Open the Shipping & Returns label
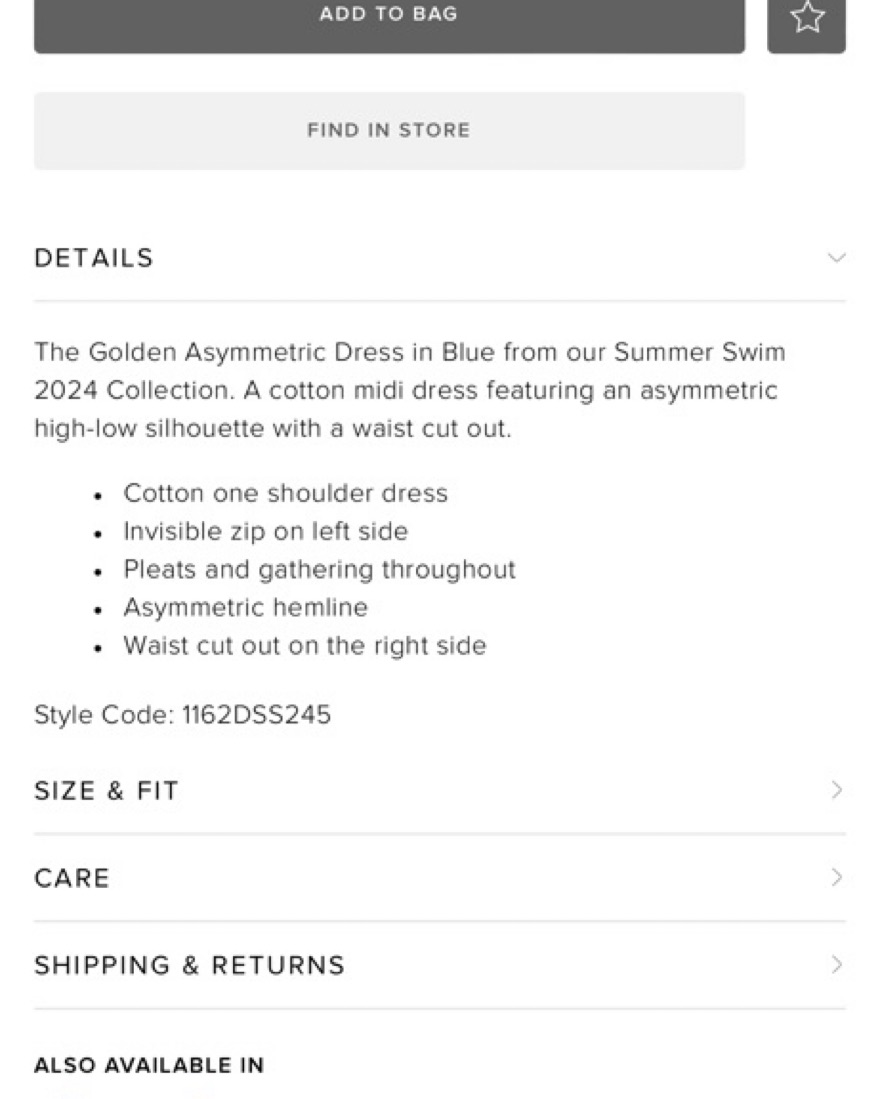 189,965
